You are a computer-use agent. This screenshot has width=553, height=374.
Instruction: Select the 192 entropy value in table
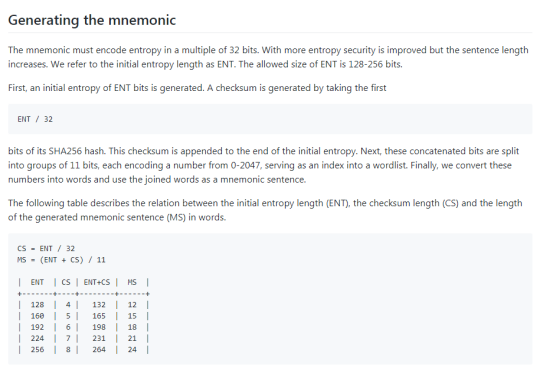tap(37, 327)
